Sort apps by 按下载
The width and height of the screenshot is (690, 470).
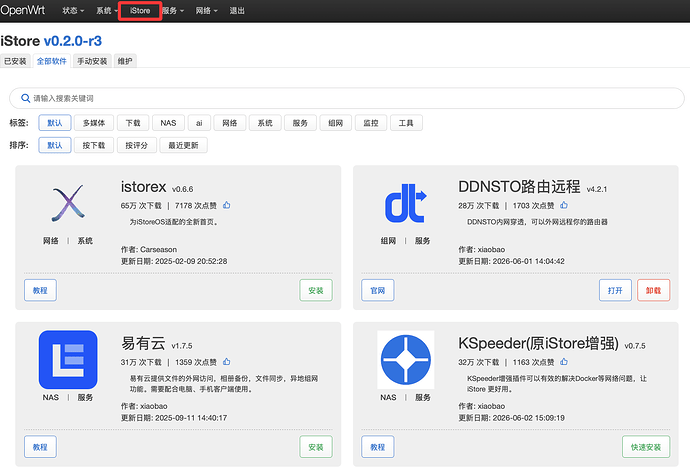click(94, 145)
